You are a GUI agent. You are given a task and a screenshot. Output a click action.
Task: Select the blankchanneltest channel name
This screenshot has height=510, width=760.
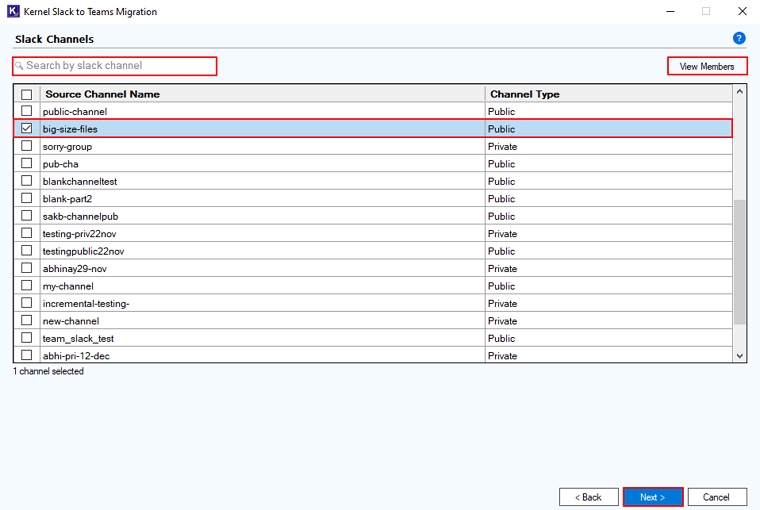(79, 181)
